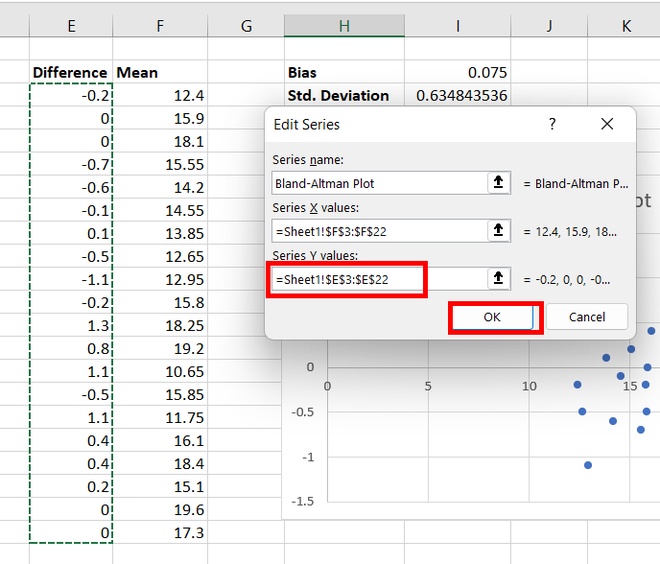660x564 pixels.
Task: Select column G header
Action: click(x=246, y=26)
